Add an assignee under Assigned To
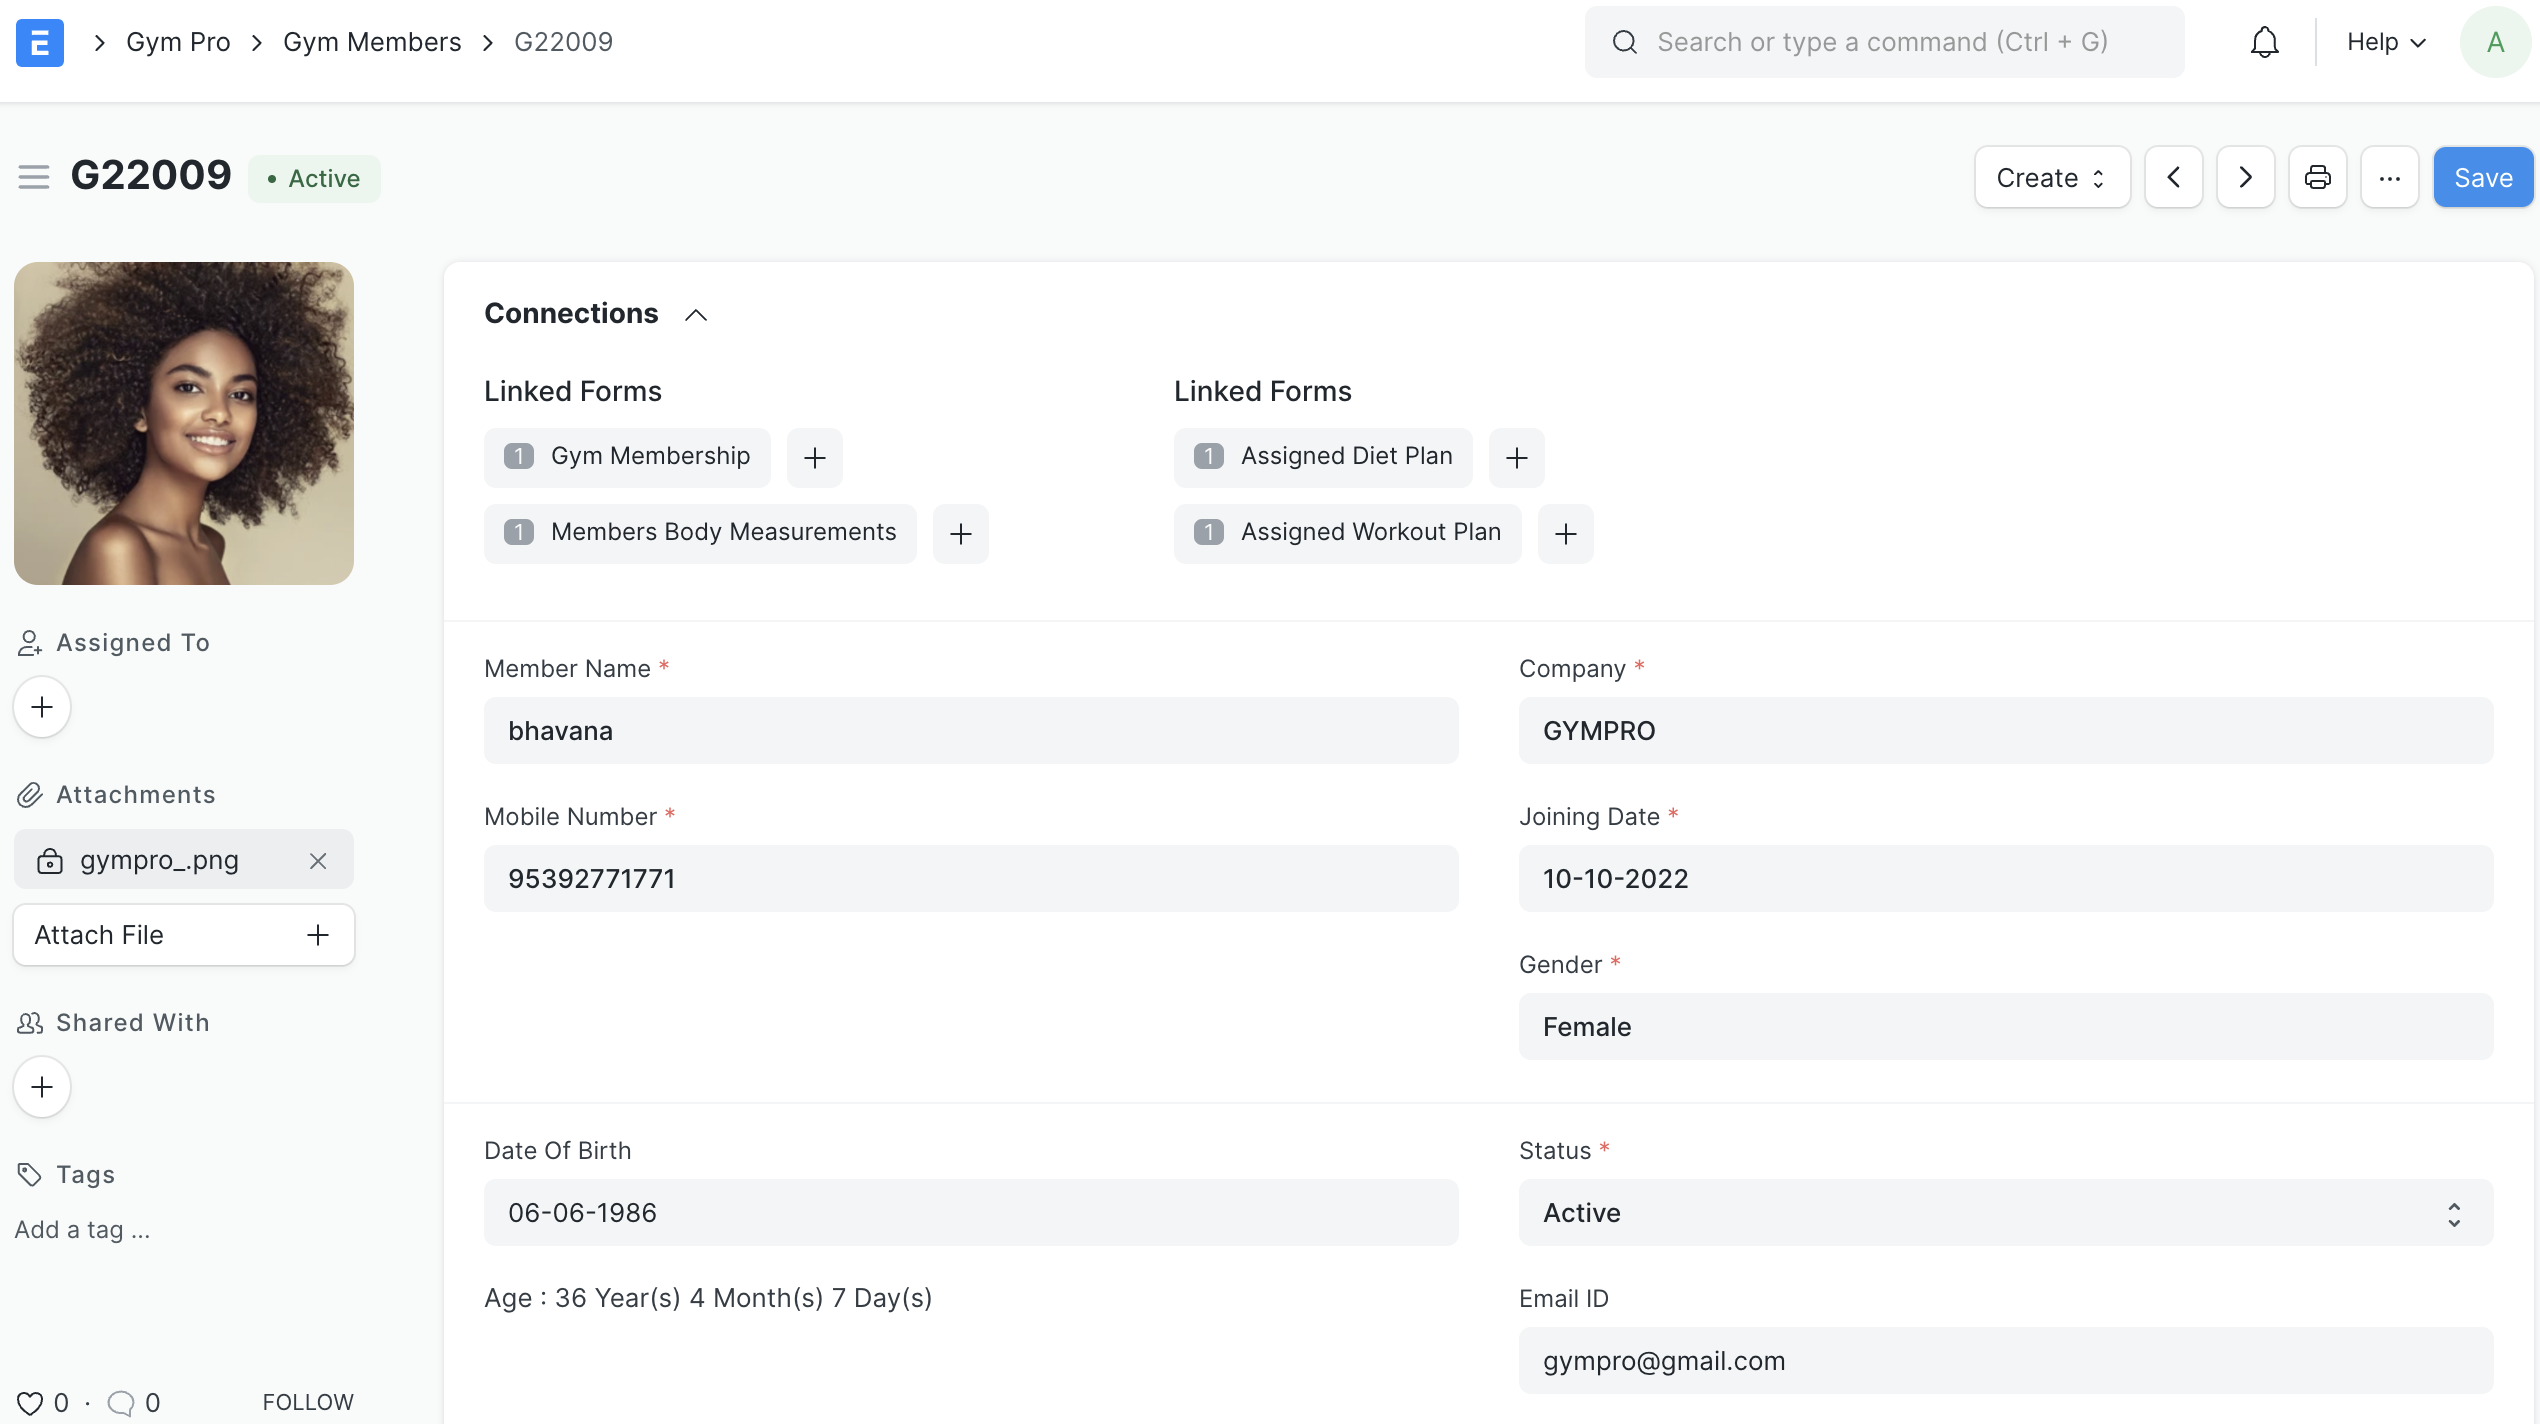Screen dimensions: 2540x1424 coord(42,707)
